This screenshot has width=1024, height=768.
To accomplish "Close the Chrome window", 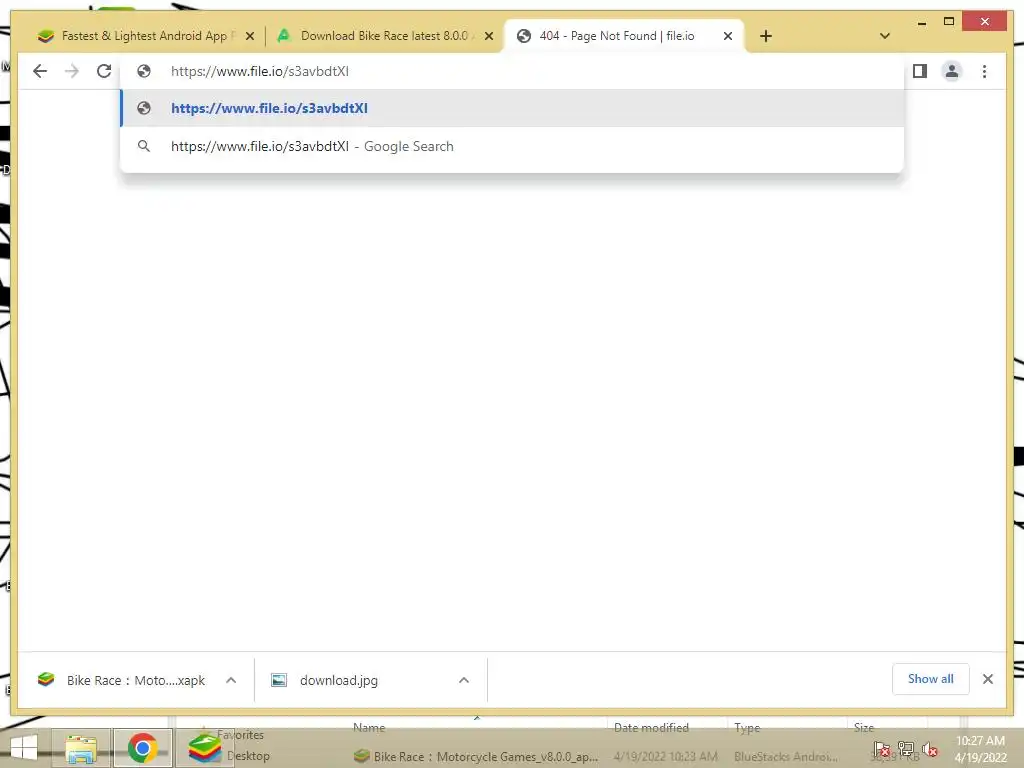I will (x=985, y=22).
